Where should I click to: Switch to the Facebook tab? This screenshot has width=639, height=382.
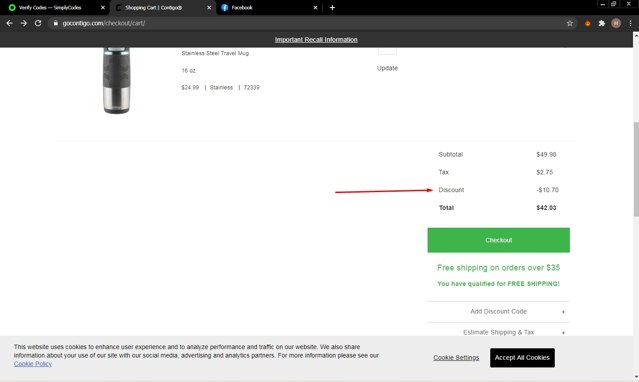click(242, 7)
